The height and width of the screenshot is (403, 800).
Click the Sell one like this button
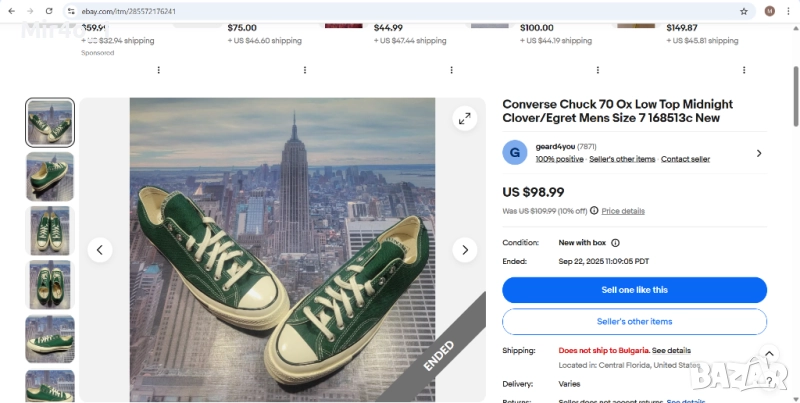634,290
